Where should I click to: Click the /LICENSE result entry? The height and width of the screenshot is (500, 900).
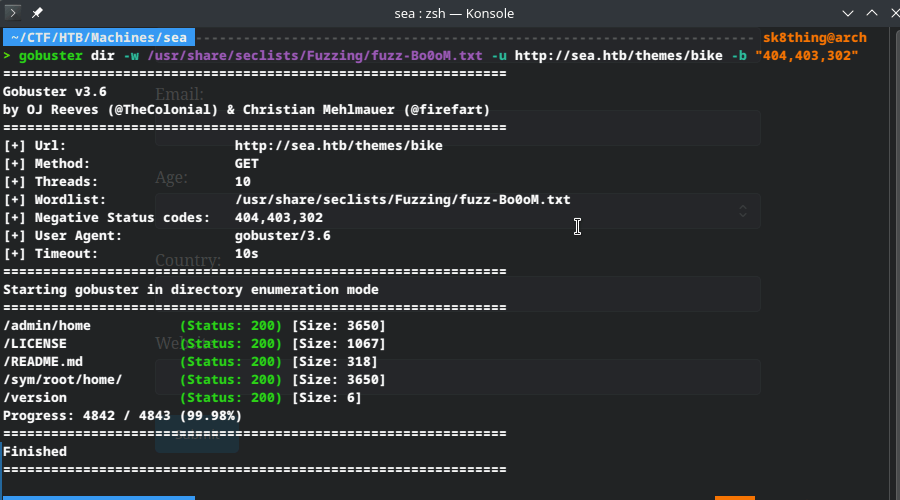[35, 343]
